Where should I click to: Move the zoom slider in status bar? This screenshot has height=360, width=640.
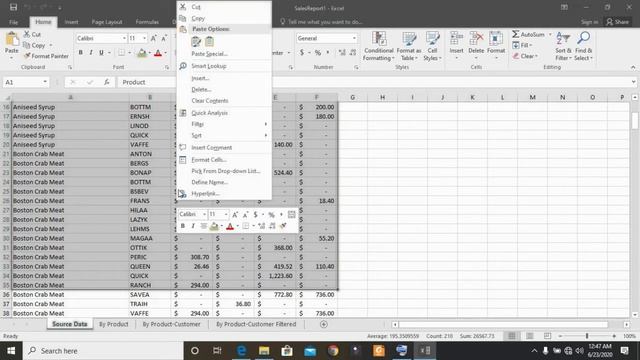pos(587,336)
